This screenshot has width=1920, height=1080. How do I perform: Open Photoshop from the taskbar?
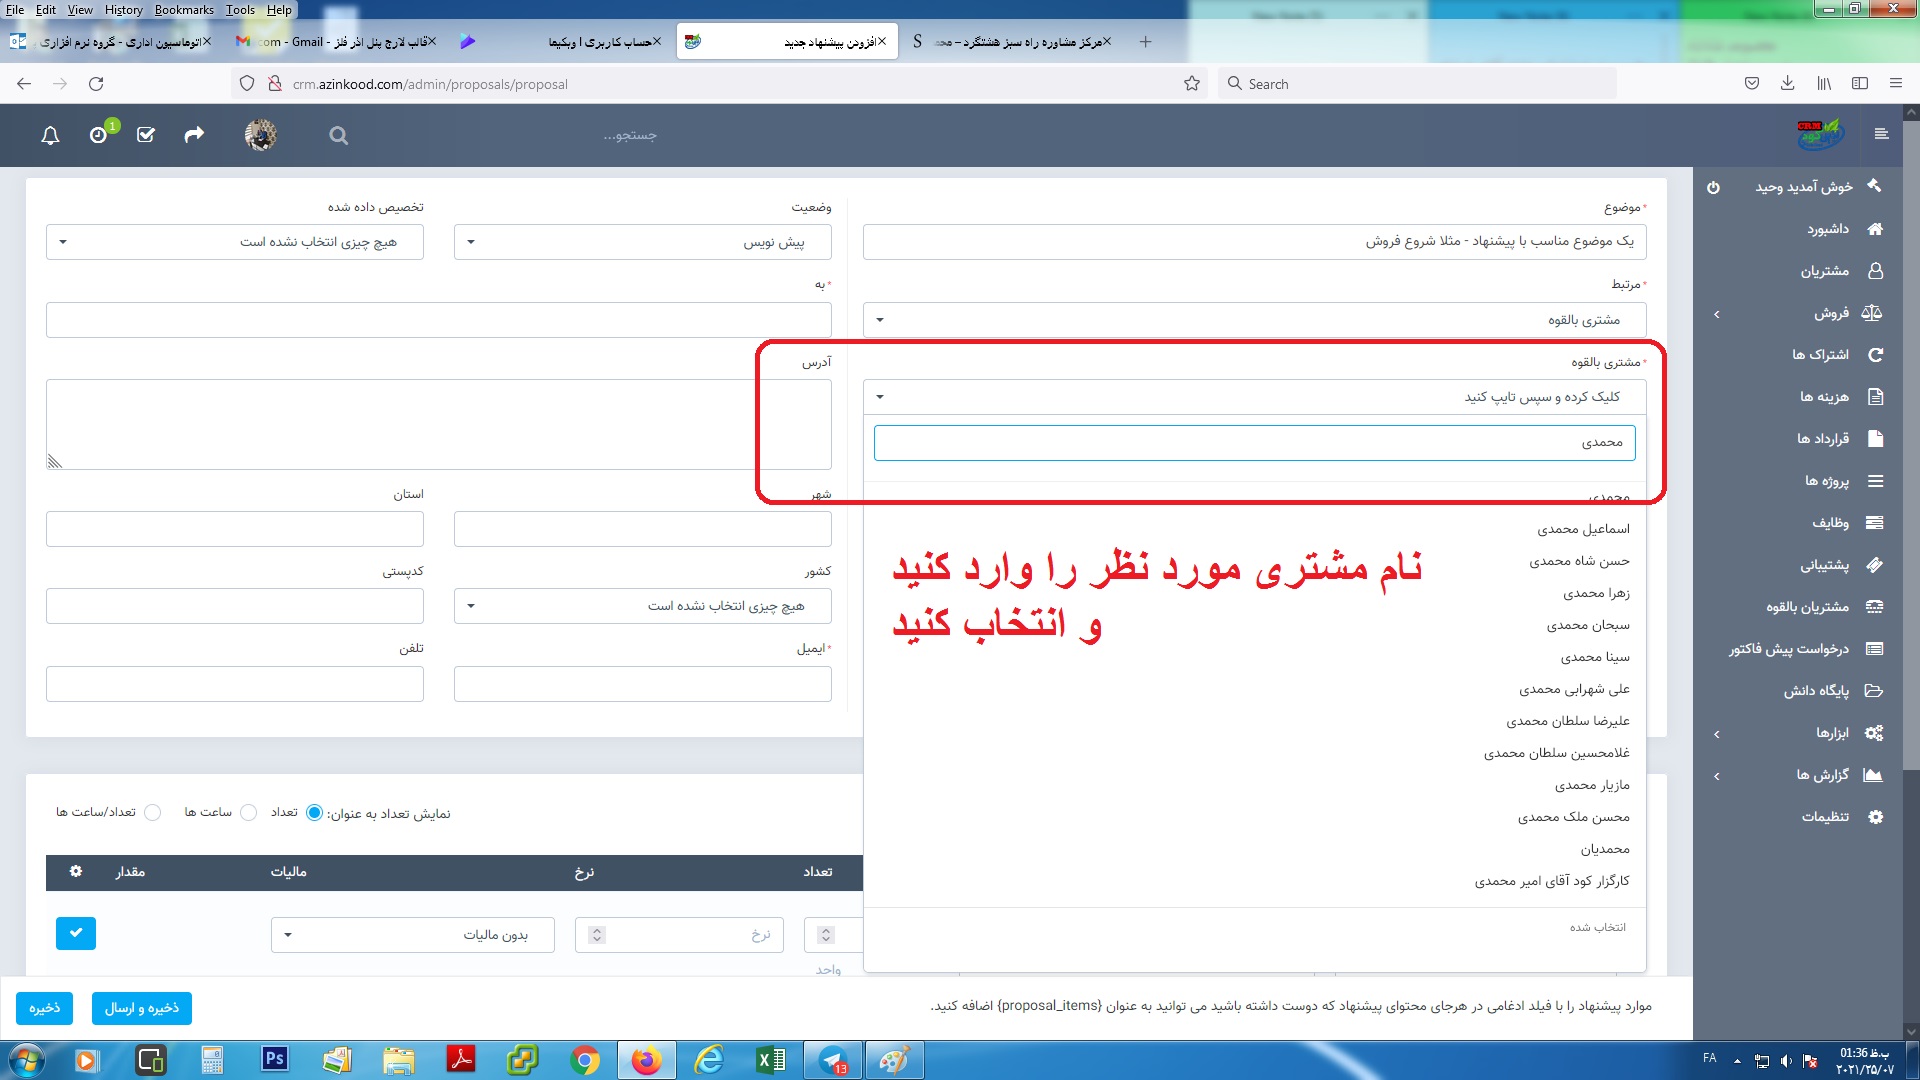pos(275,1059)
